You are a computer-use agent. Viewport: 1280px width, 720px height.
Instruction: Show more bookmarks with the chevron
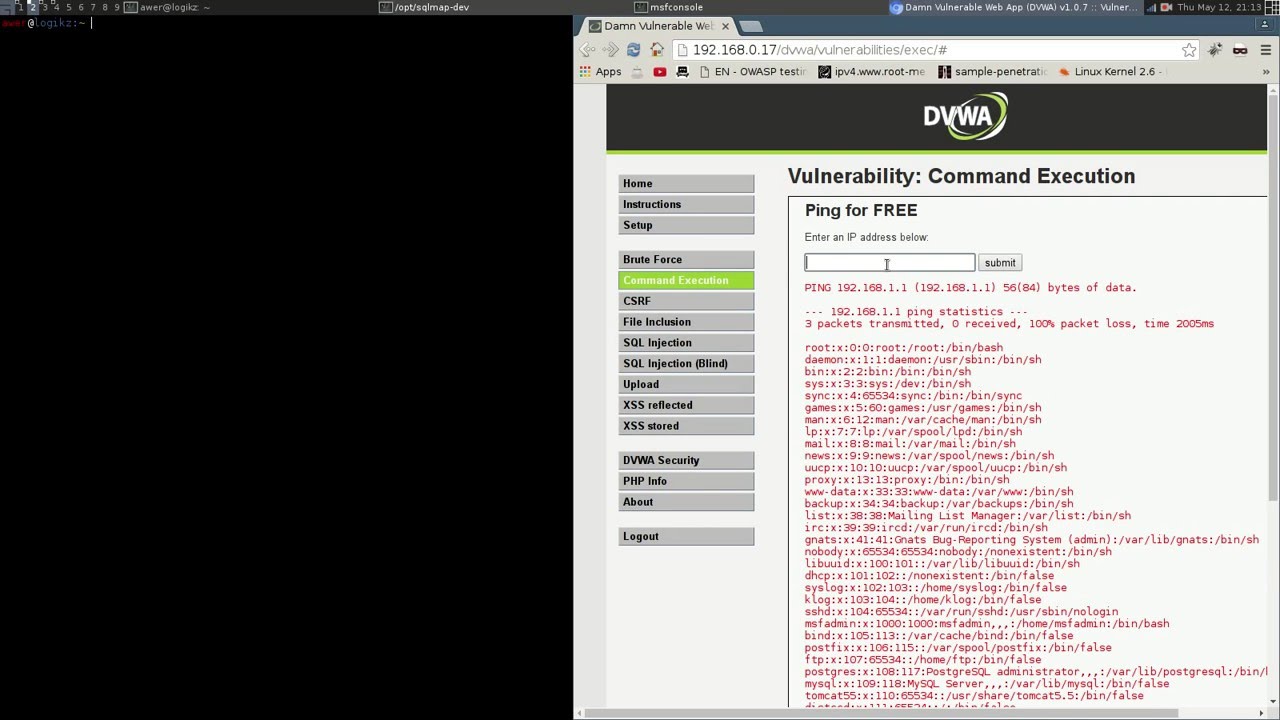click(1265, 72)
